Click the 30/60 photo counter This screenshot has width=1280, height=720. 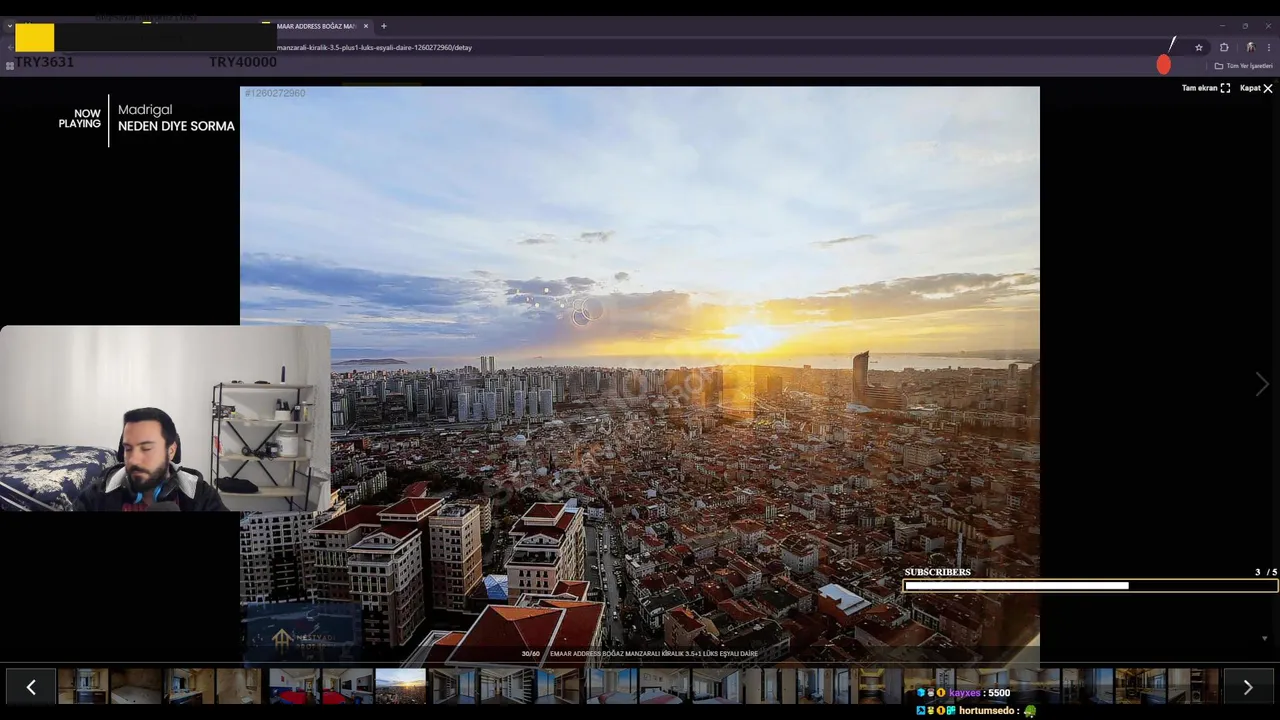[x=530, y=654]
